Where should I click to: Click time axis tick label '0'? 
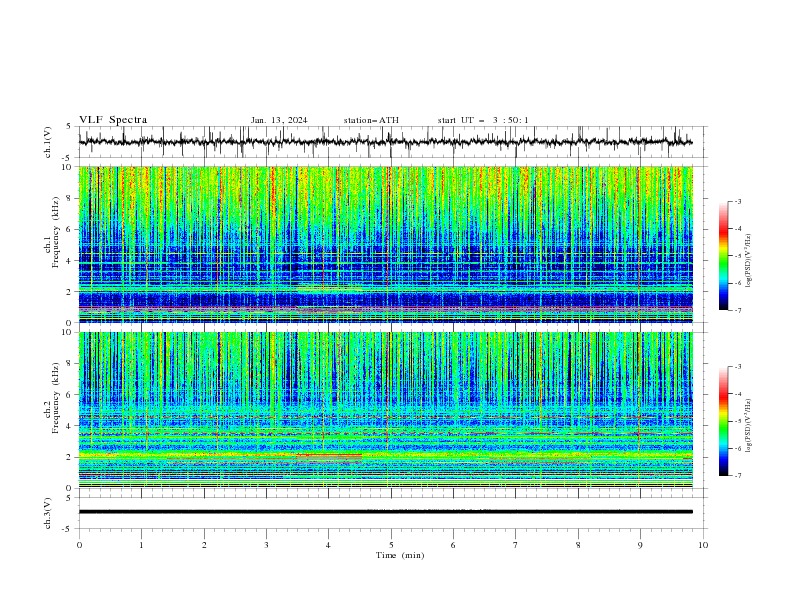coord(79,545)
